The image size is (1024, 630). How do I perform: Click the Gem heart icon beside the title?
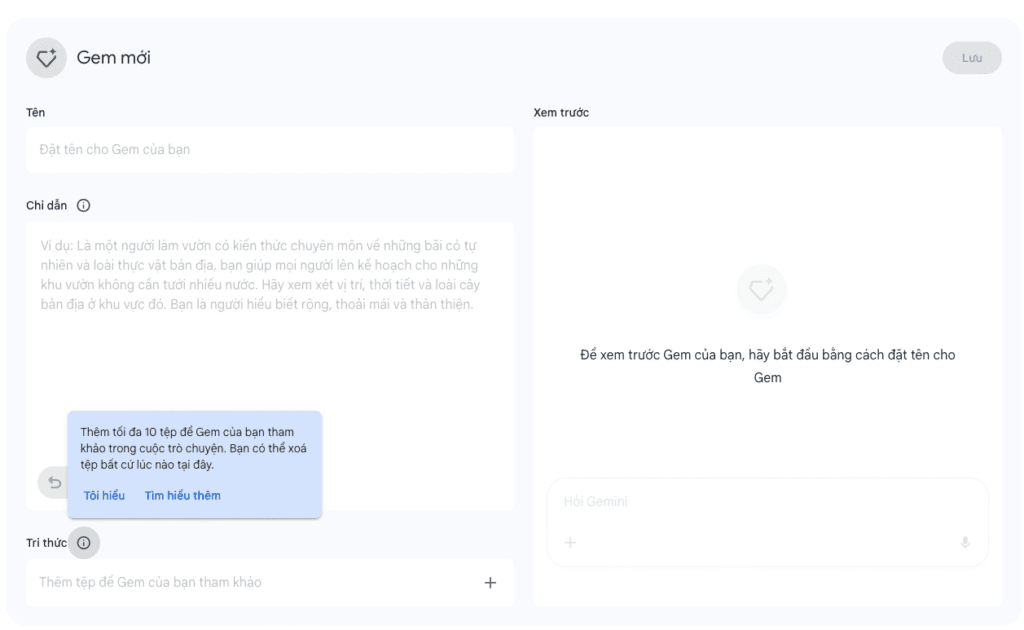(x=46, y=58)
